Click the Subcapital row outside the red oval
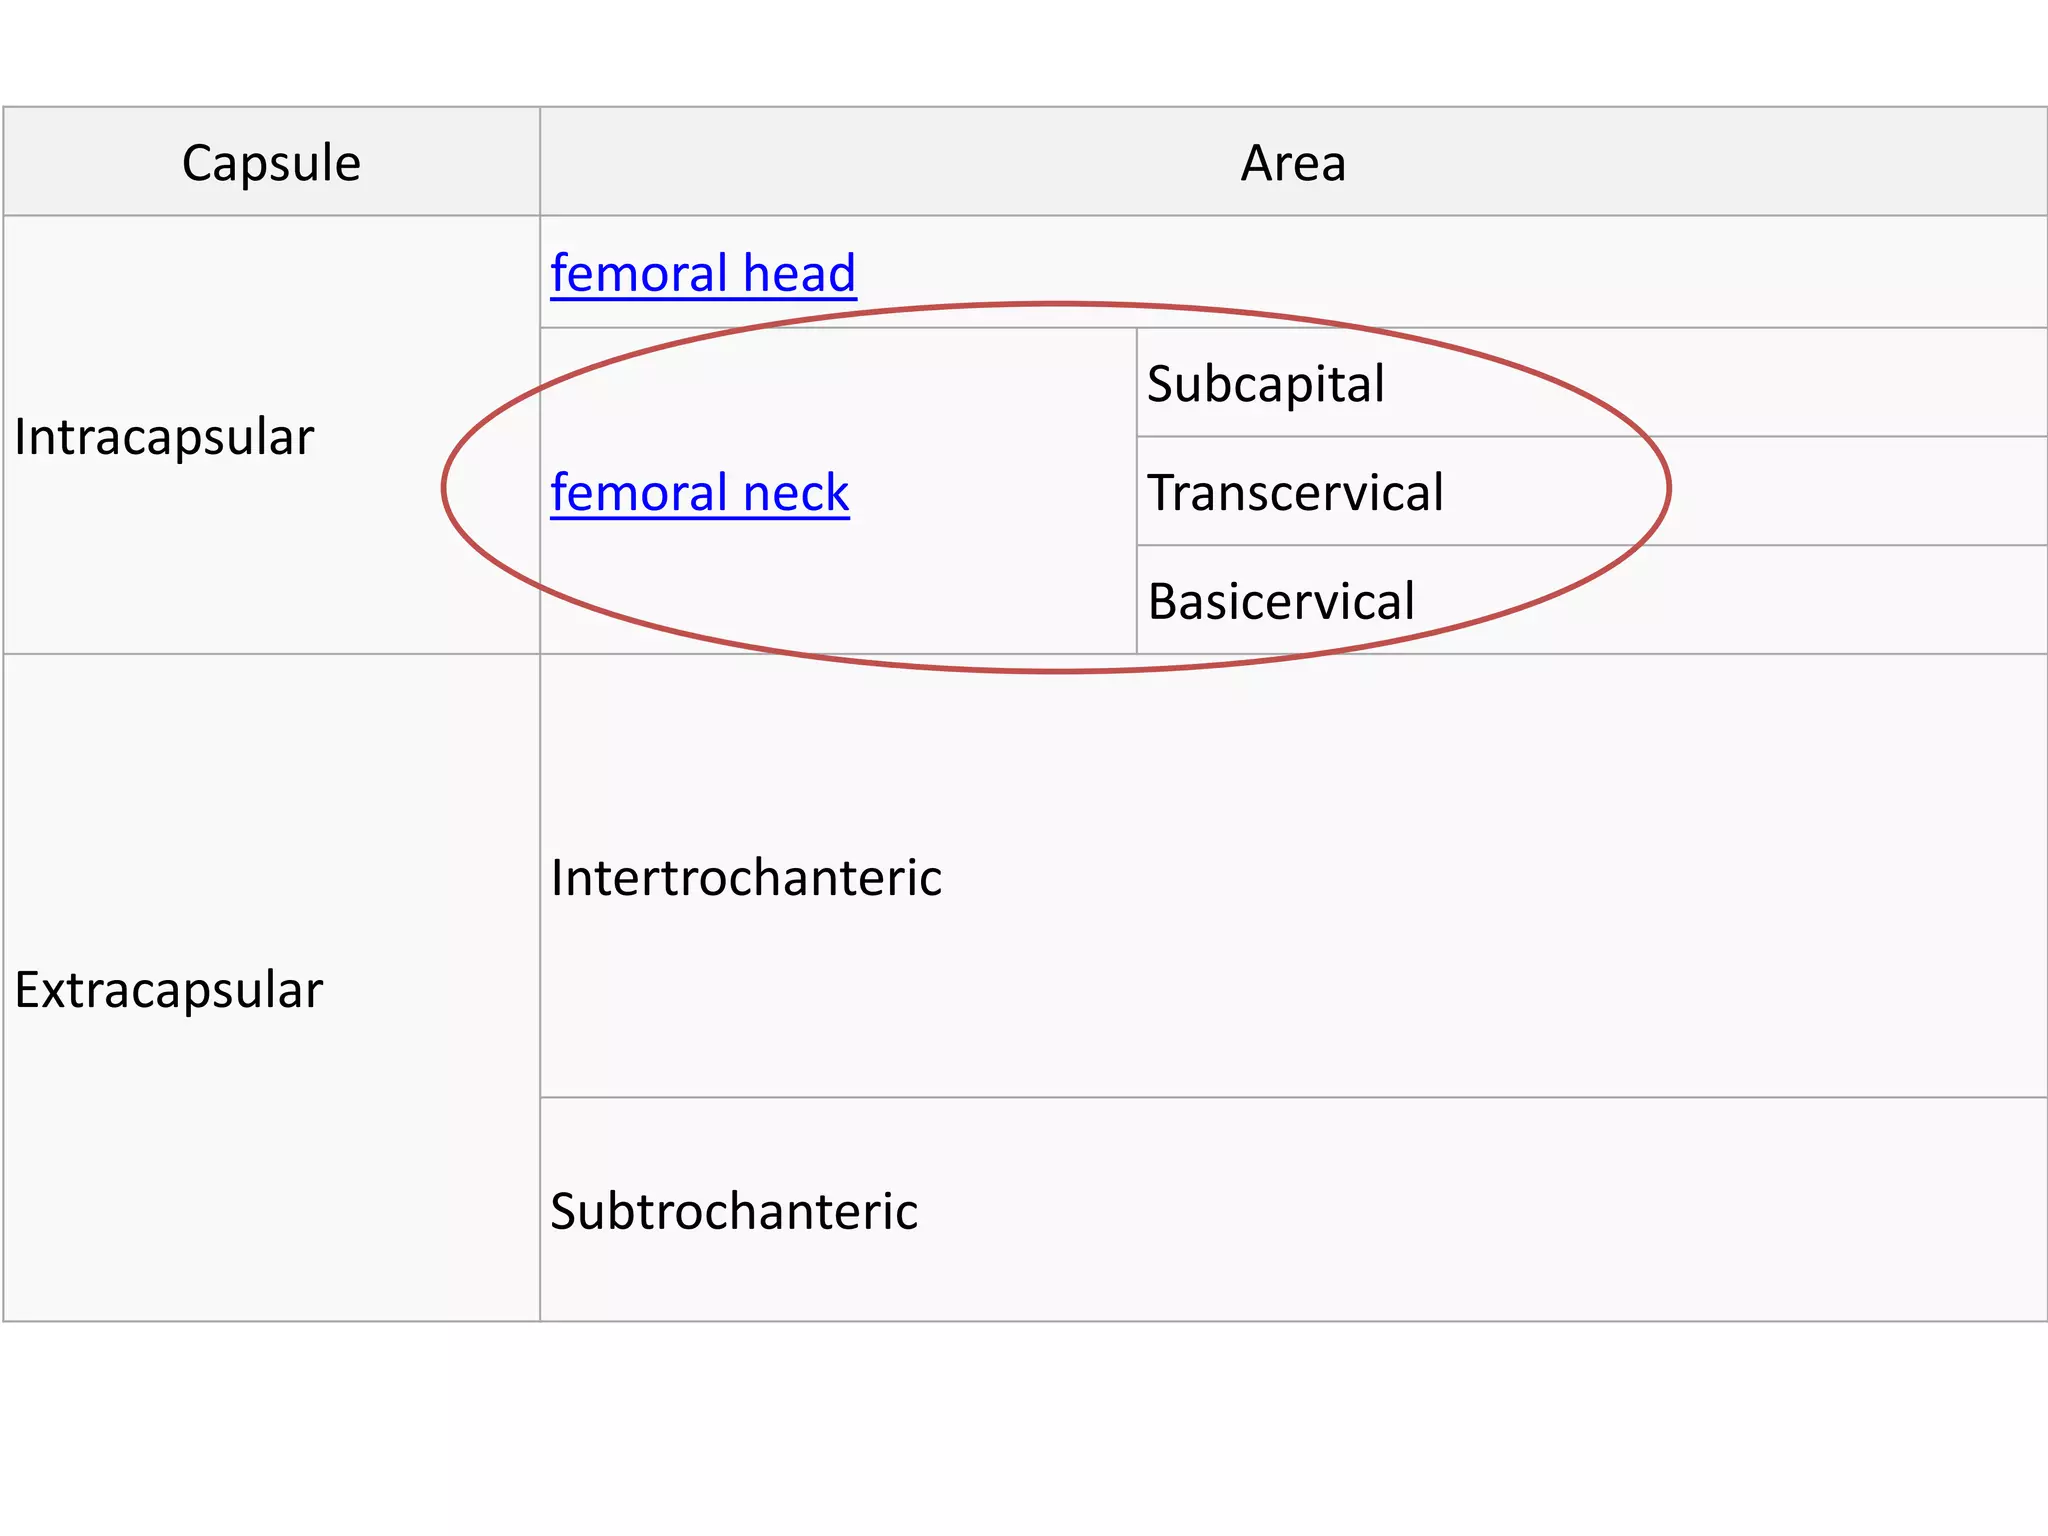This screenshot has height=1536, width=2048. [x=1850, y=384]
